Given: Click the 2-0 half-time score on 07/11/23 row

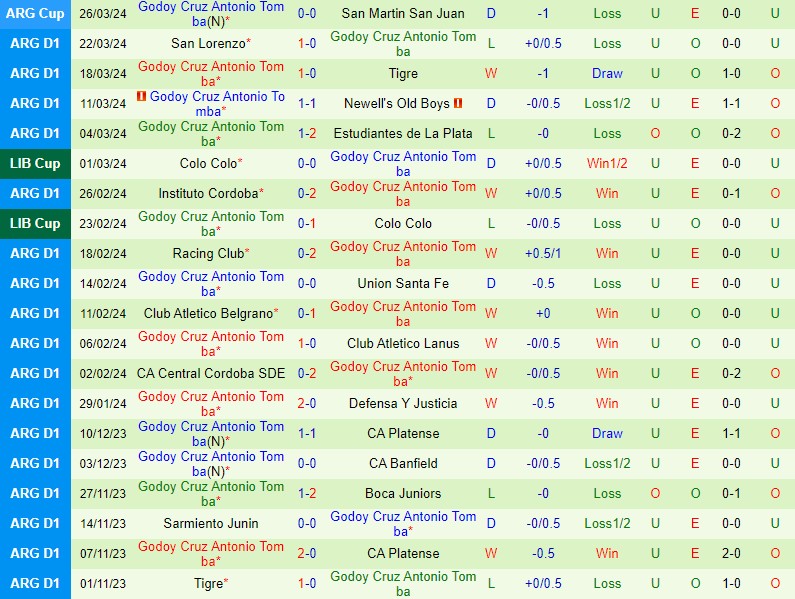Looking at the screenshot, I should (731, 553).
